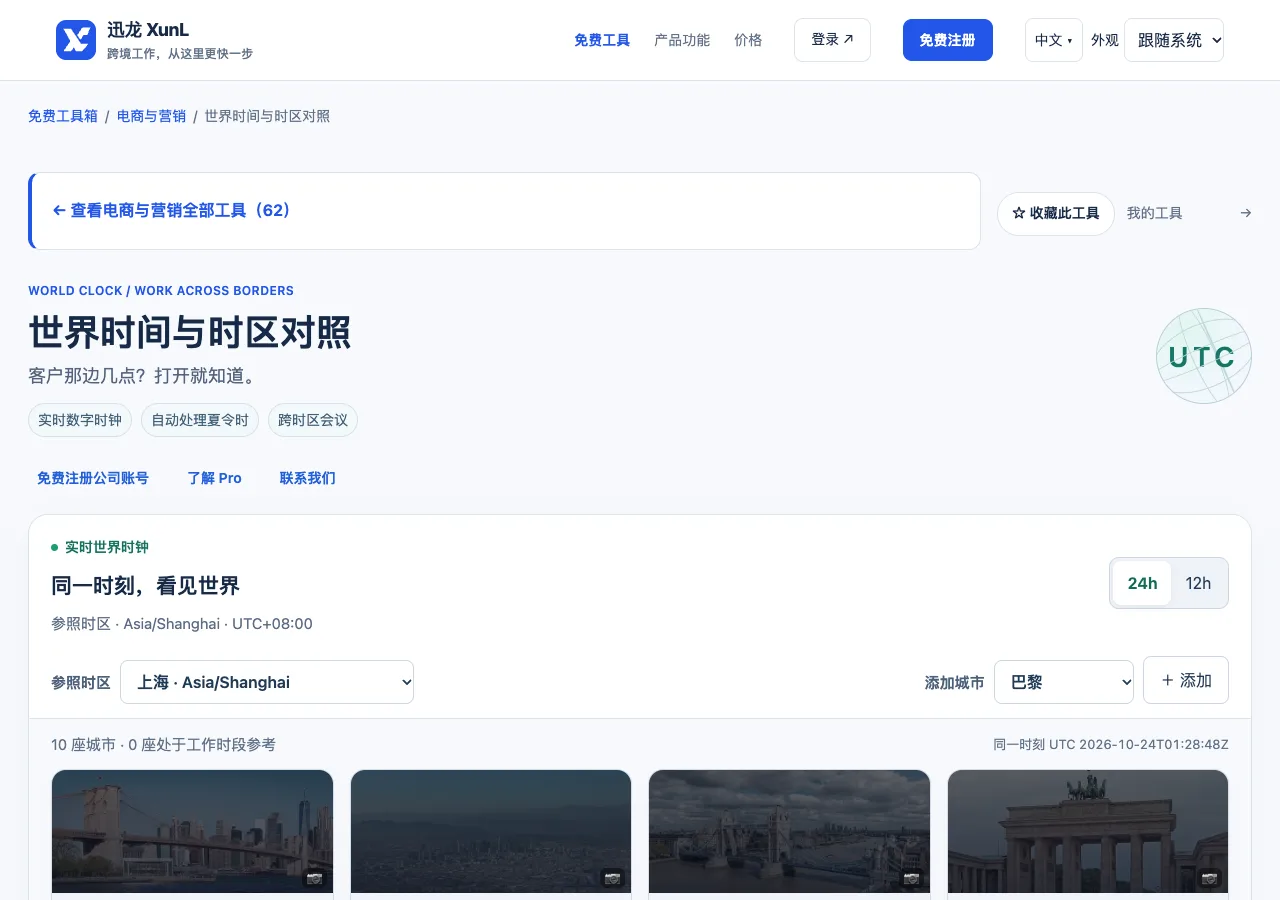Click 联系我们 link
Screen dimensions: 1280x900
pos(308,478)
